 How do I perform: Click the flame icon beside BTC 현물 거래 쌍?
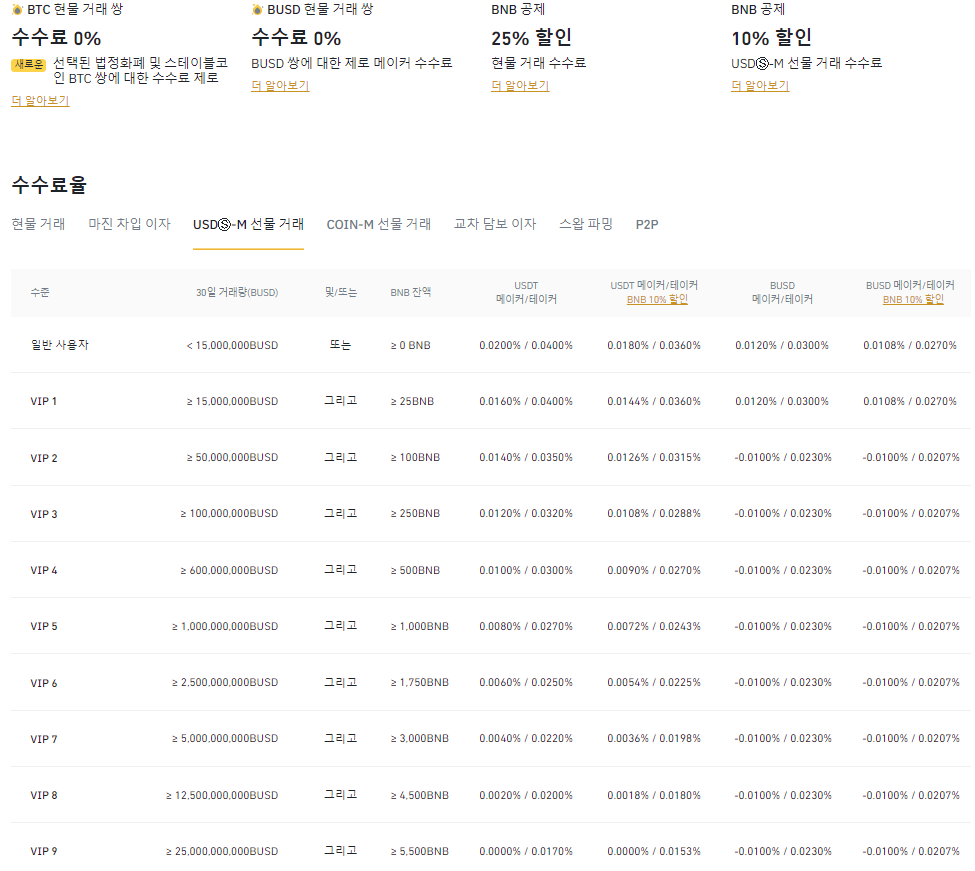pyautogui.click(x=17, y=10)
